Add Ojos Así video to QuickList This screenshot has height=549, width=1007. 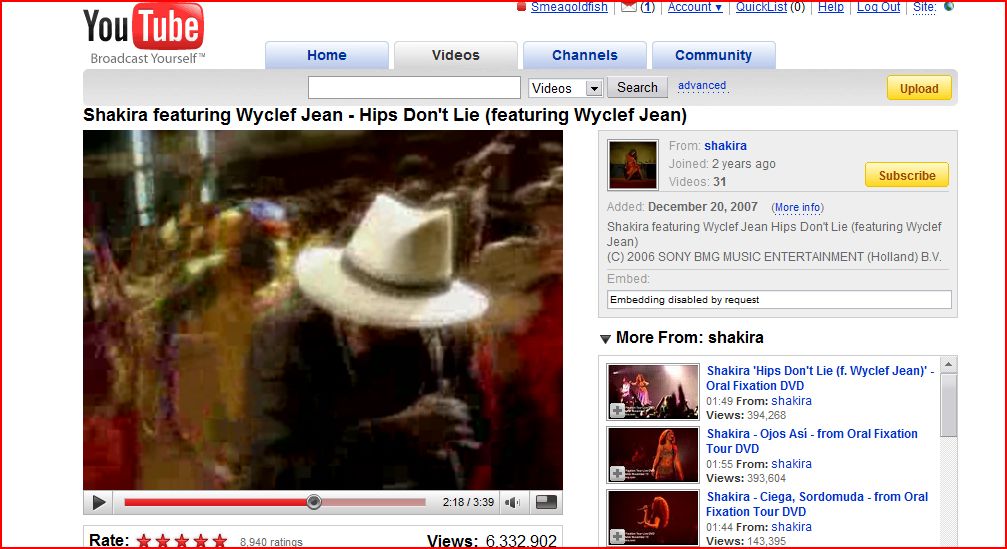[617, 473]
